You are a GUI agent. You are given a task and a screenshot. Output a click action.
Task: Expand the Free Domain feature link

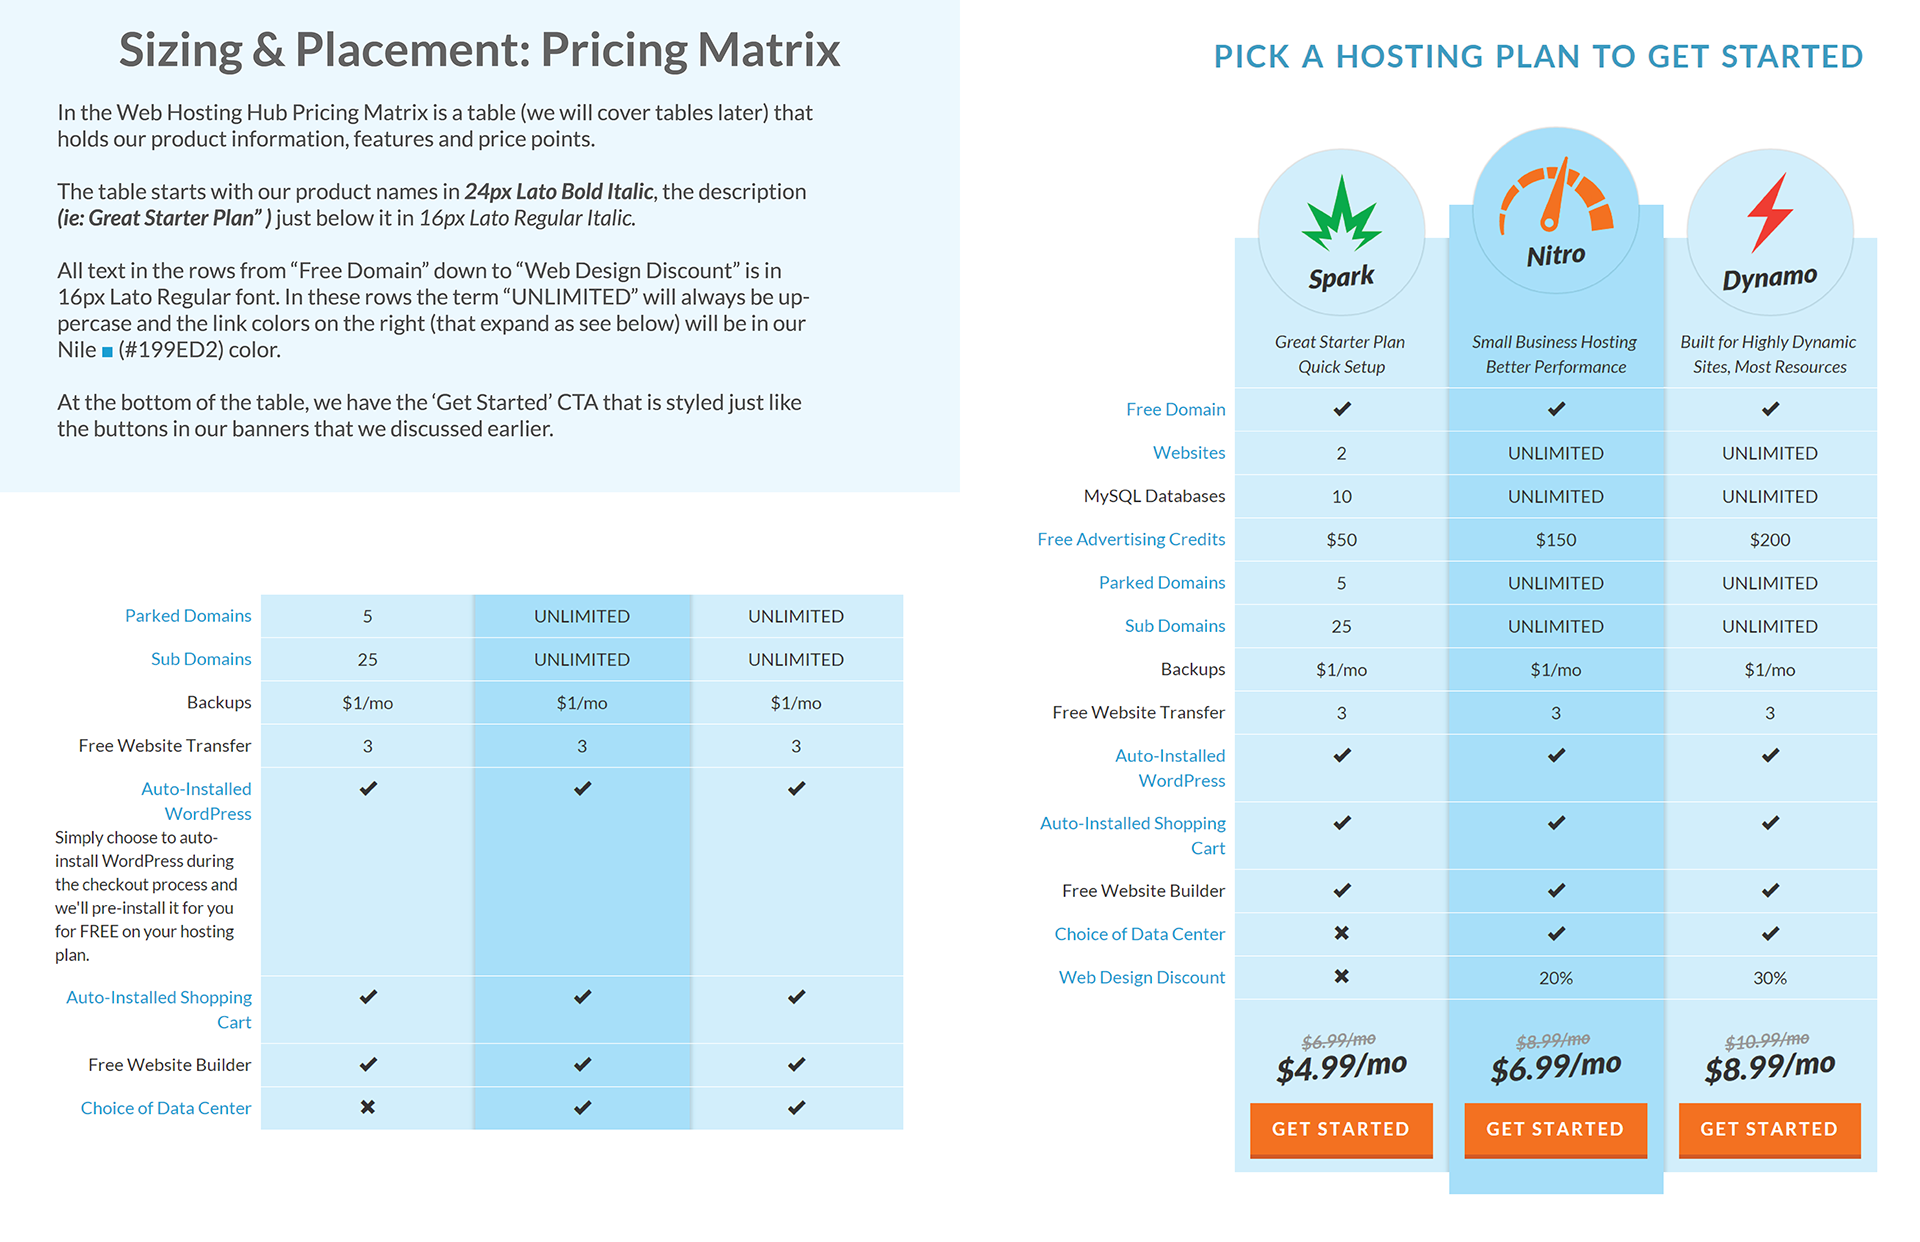pos(1175,409)
